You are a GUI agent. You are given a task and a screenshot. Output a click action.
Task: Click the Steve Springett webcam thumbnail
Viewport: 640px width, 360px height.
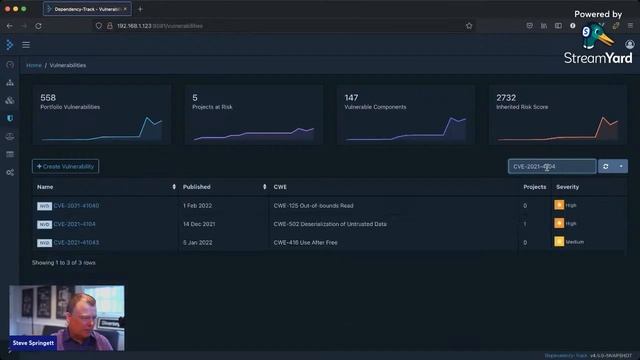pos(67,318)
